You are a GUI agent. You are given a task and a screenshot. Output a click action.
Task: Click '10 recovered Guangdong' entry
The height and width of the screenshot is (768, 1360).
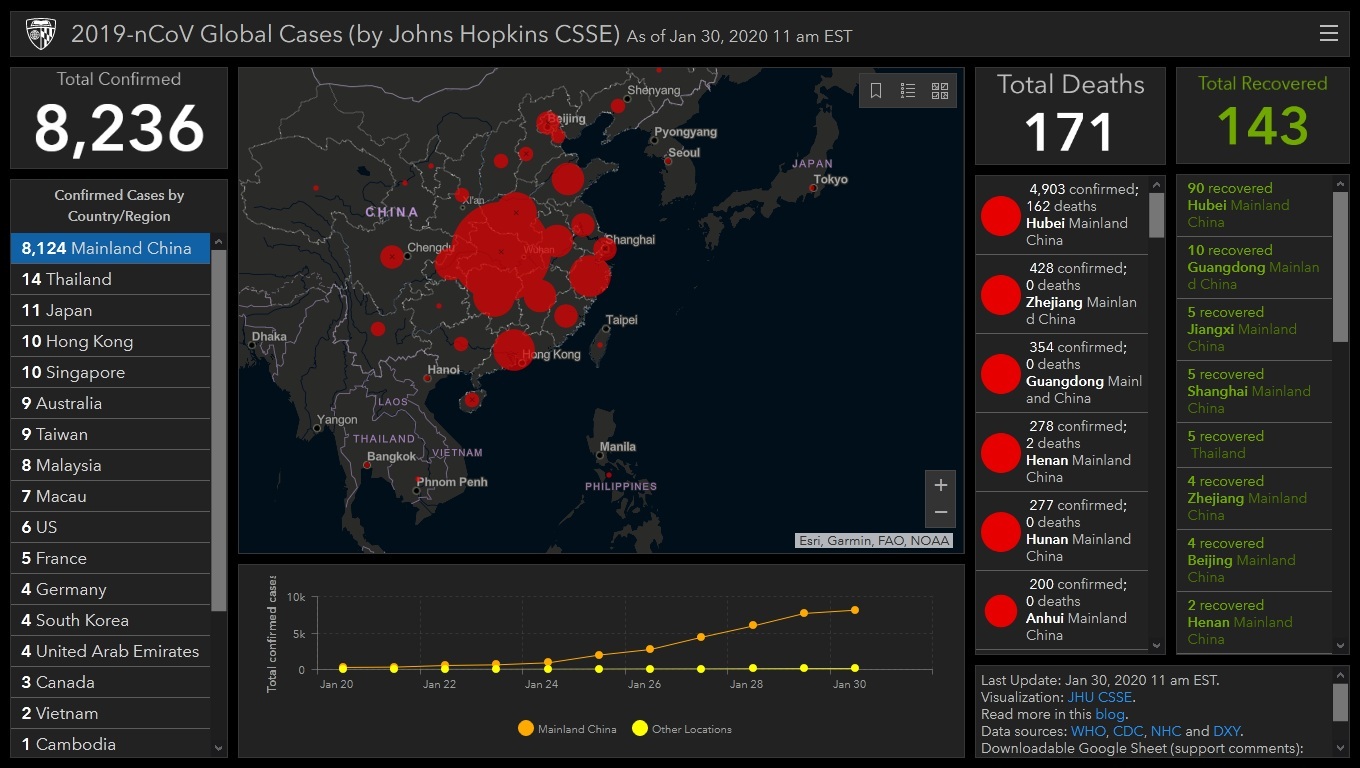coord(1255,267)
